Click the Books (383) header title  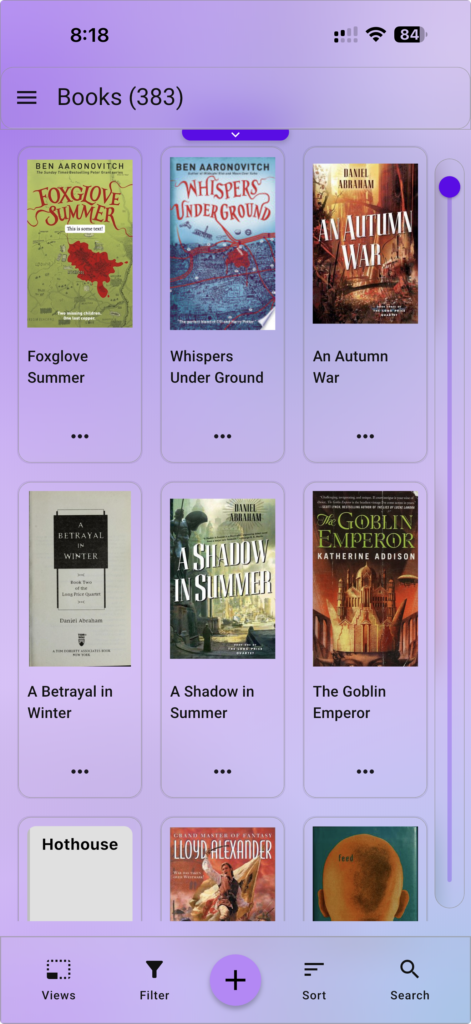[x=120, y=98]
